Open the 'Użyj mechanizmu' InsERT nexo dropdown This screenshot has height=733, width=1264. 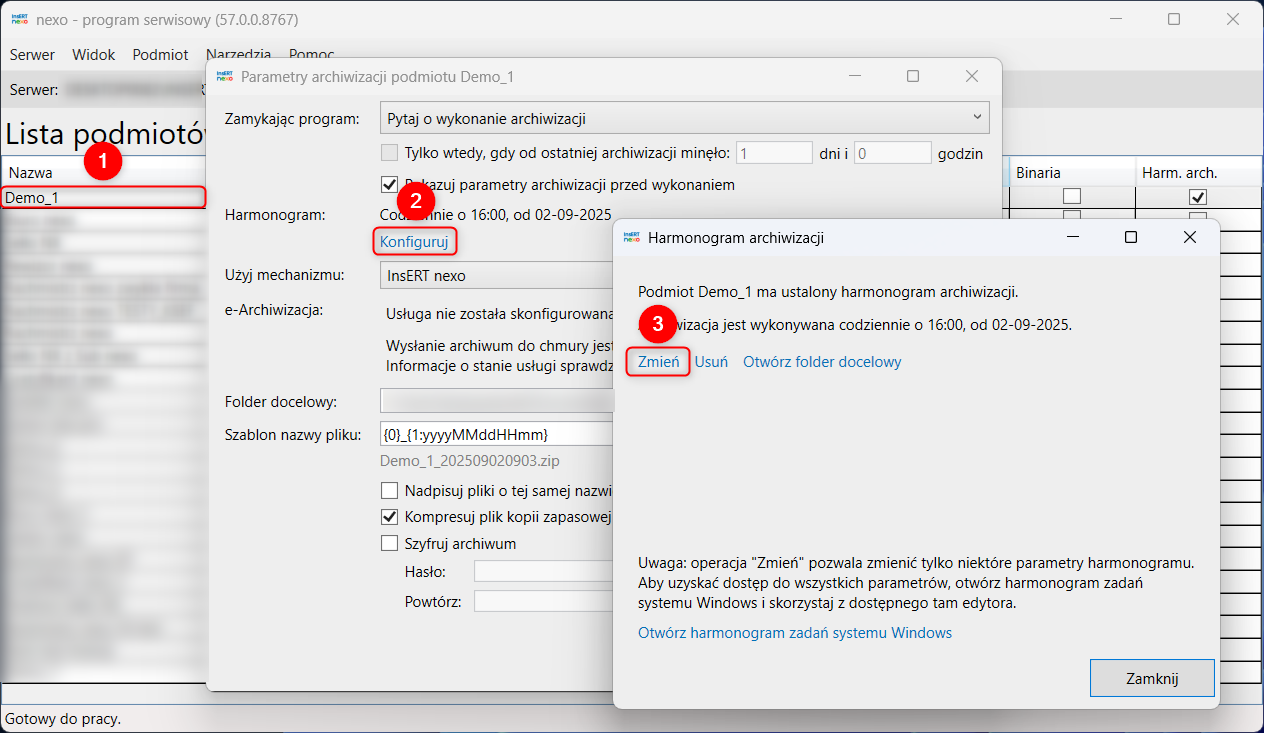point(497,275)
